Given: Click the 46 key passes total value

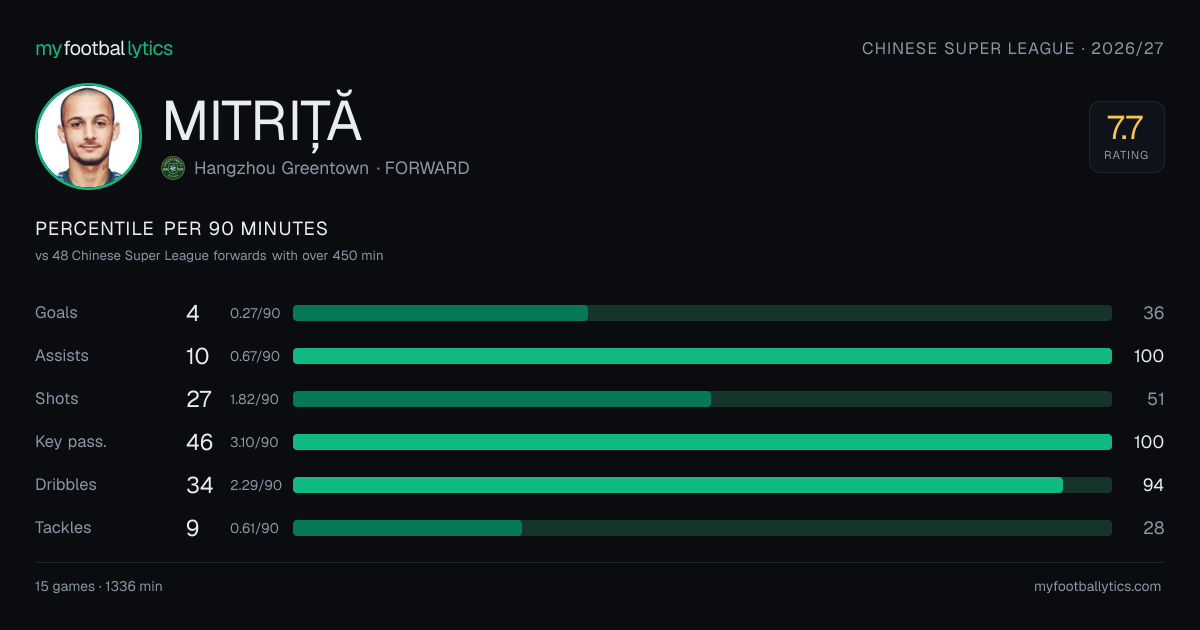Looking at the screenshot, I should point(200,442).
